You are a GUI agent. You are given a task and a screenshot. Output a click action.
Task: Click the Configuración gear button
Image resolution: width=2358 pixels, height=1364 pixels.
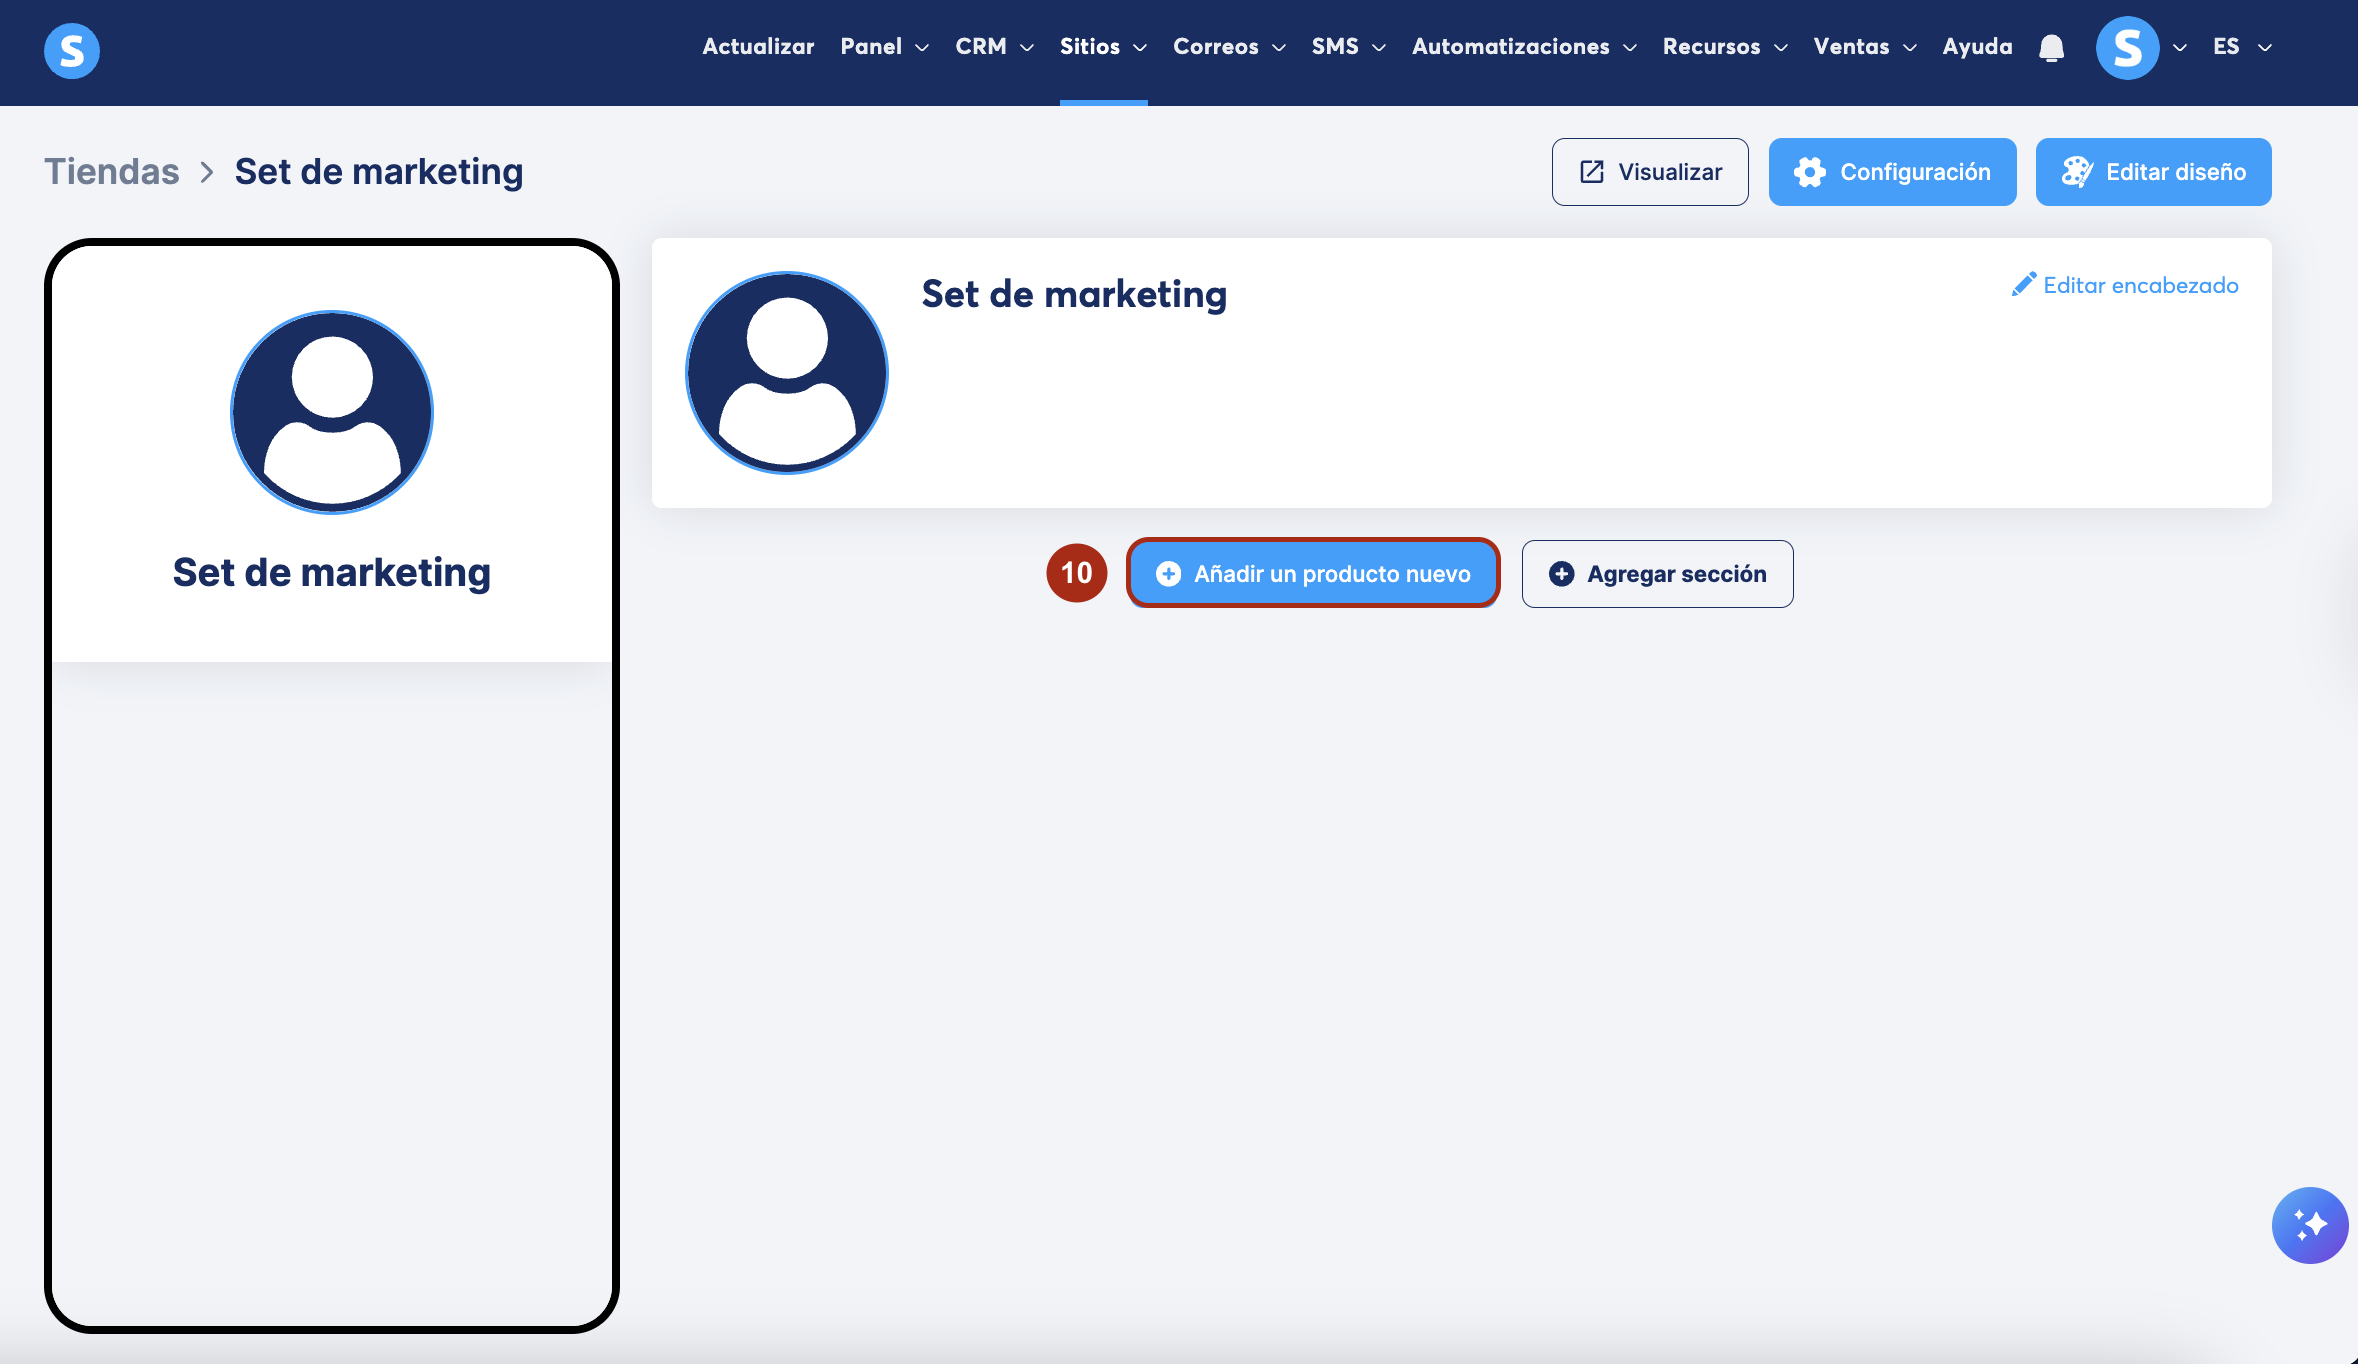[x=1892, y=172]
